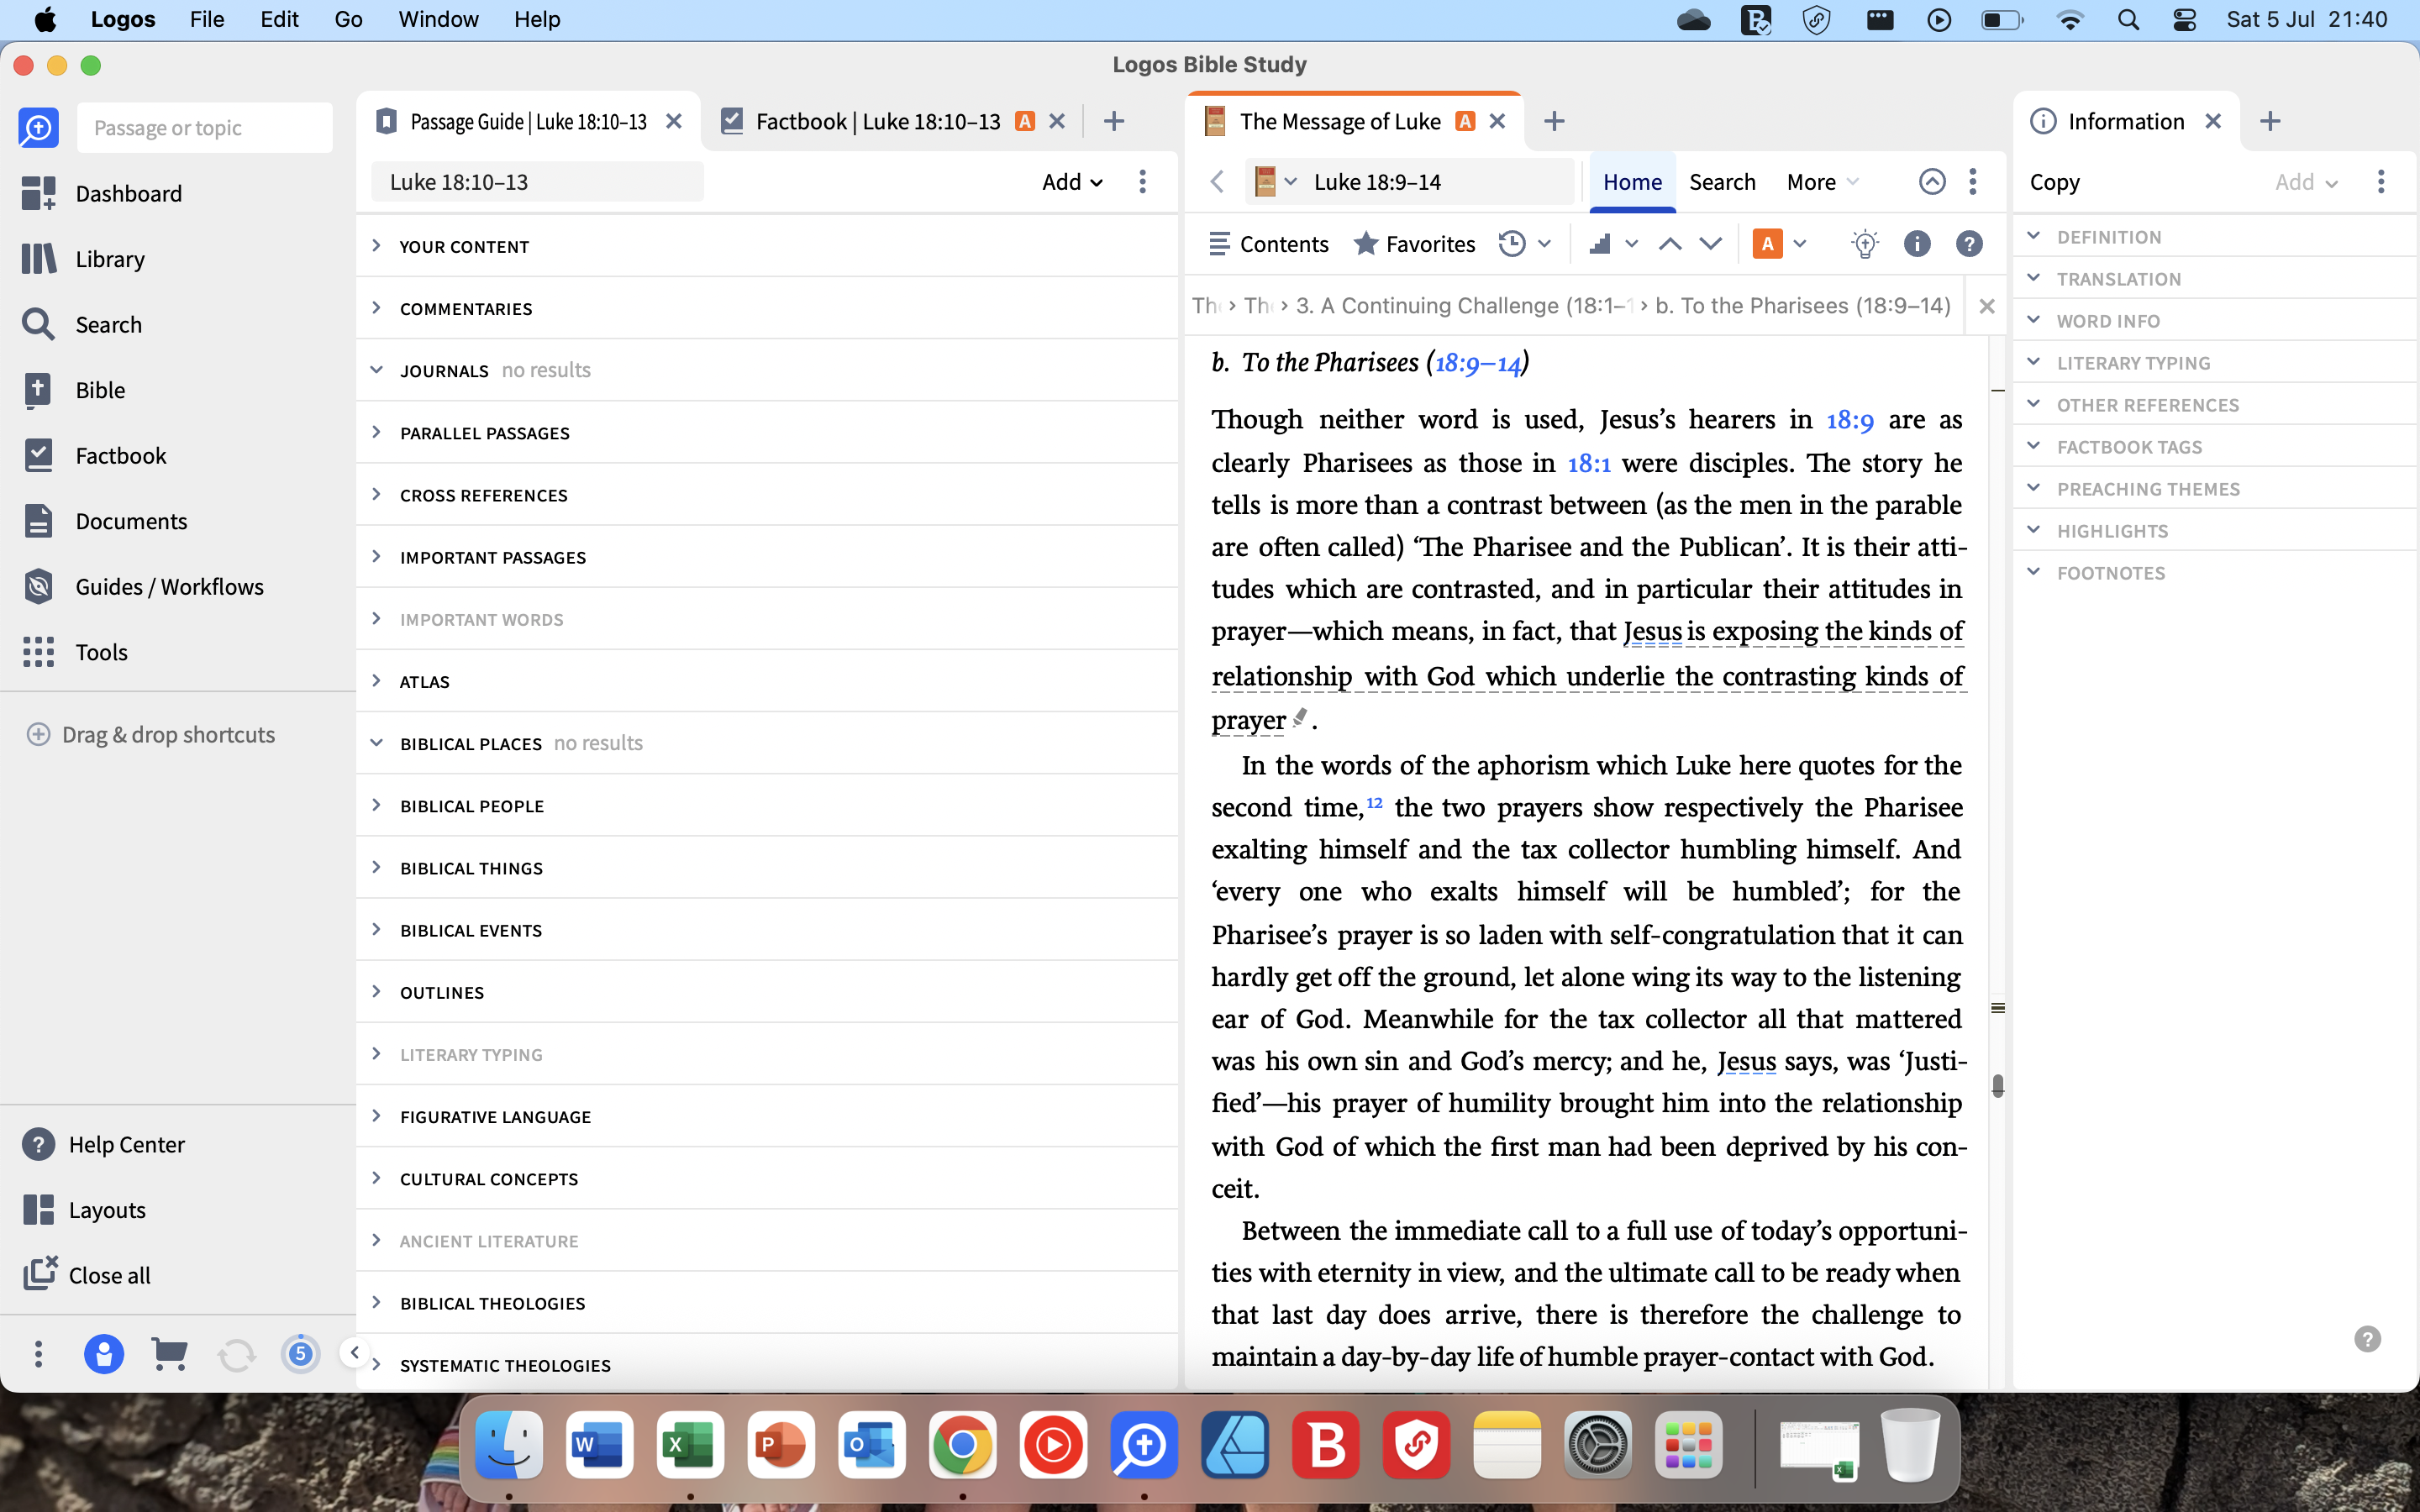Follow the 18:1 verse link in the text
2420x1512 pixels.
[x=1588, y=463]
